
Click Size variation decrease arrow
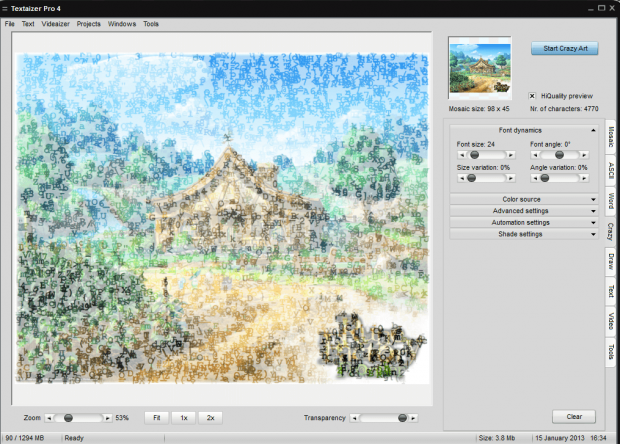click(x=462, y=178)
